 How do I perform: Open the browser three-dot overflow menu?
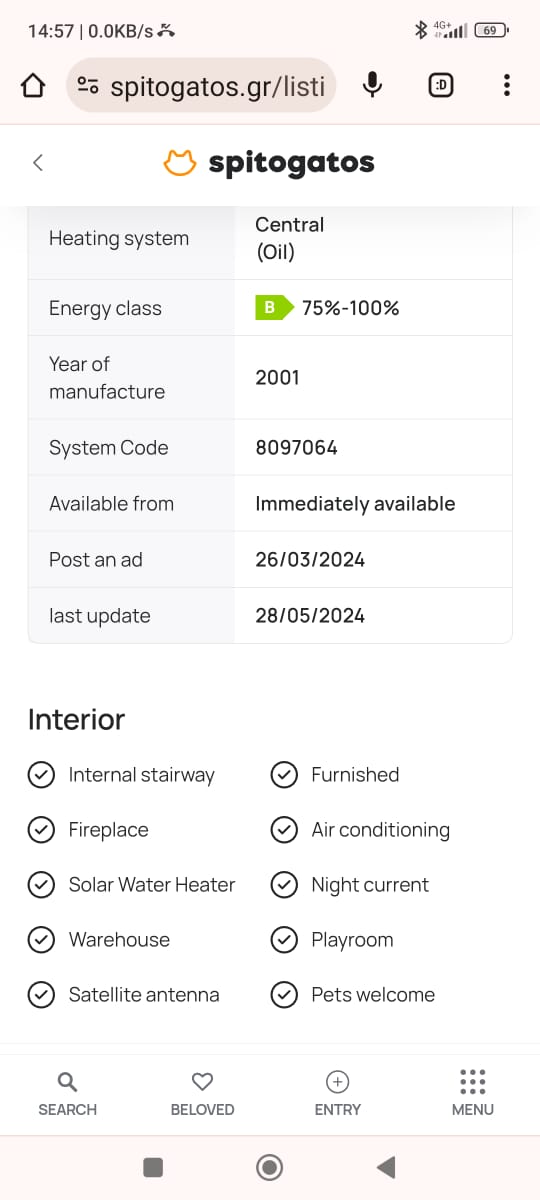tap(507, 86)
